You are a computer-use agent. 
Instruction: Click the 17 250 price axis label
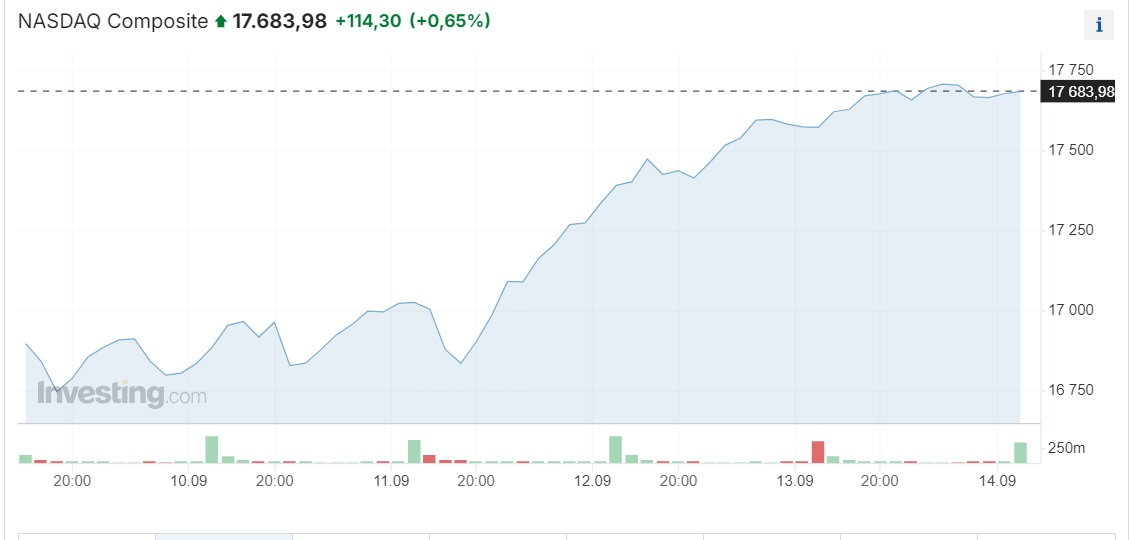(1069, 230)
